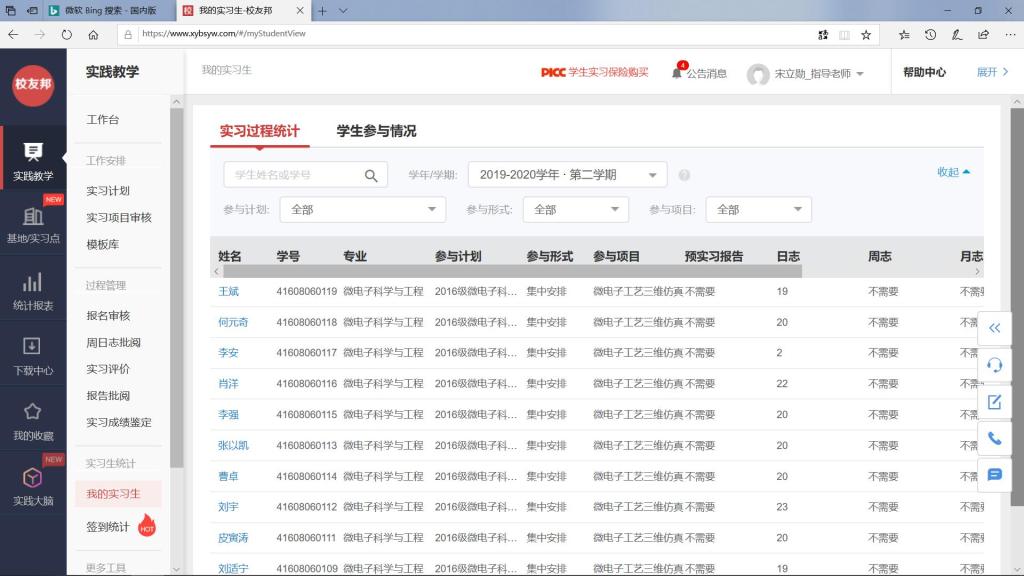Expand the 学年/学期 semester dropdown

[567, 175]
